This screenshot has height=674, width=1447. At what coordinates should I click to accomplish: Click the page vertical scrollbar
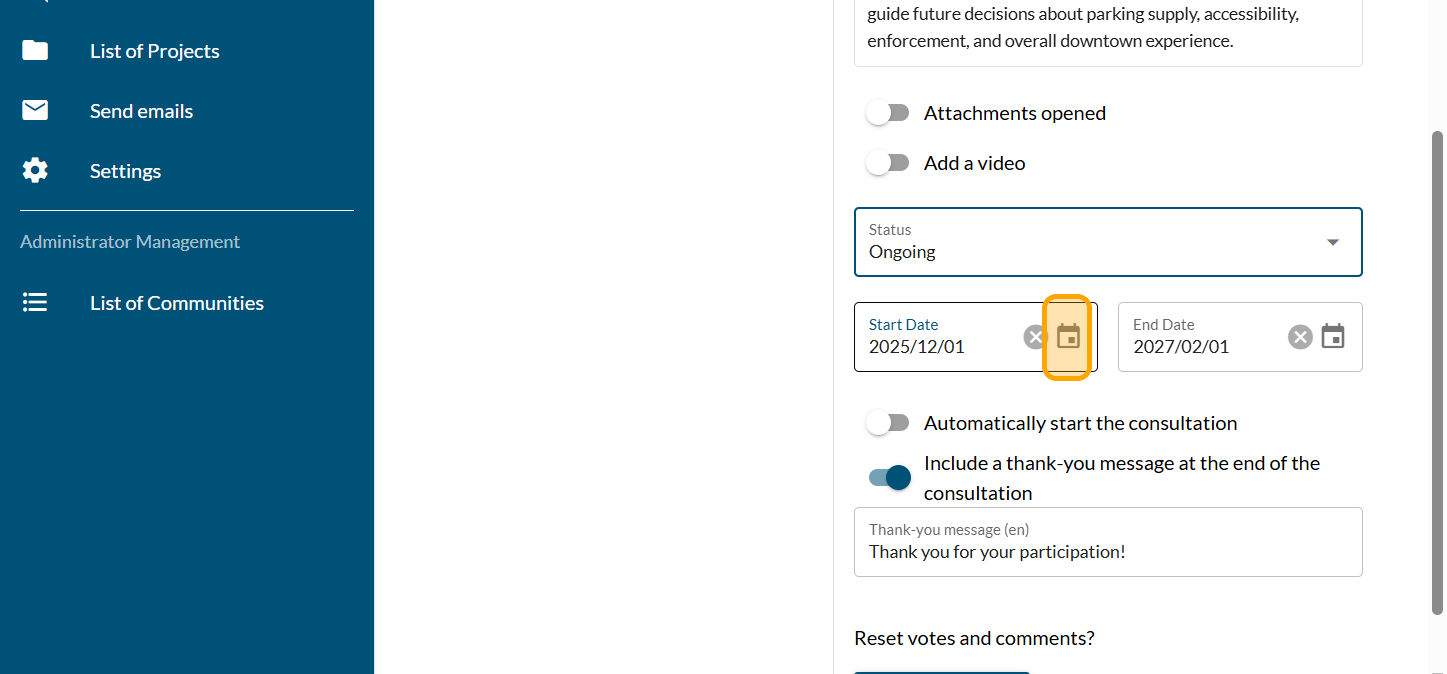point(1438,370)
